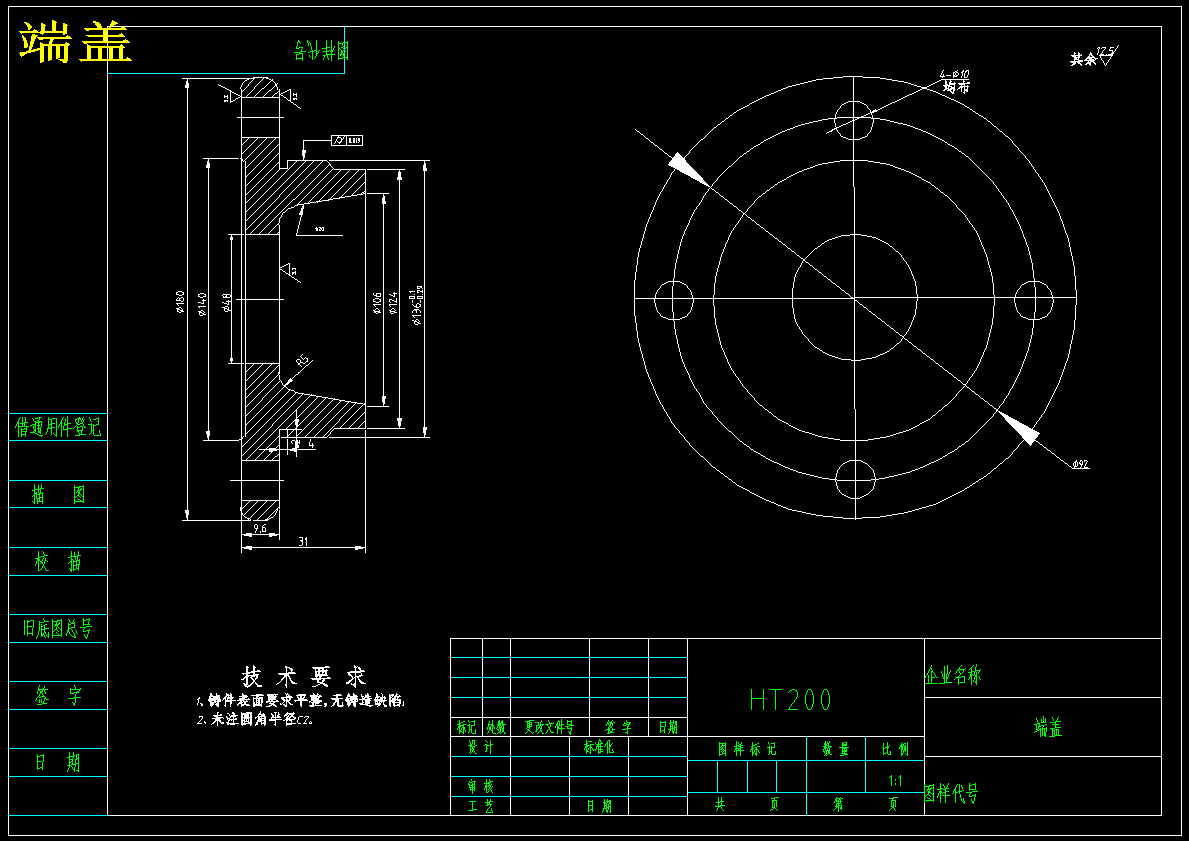Click the 设计 row label

pos(480,747)
